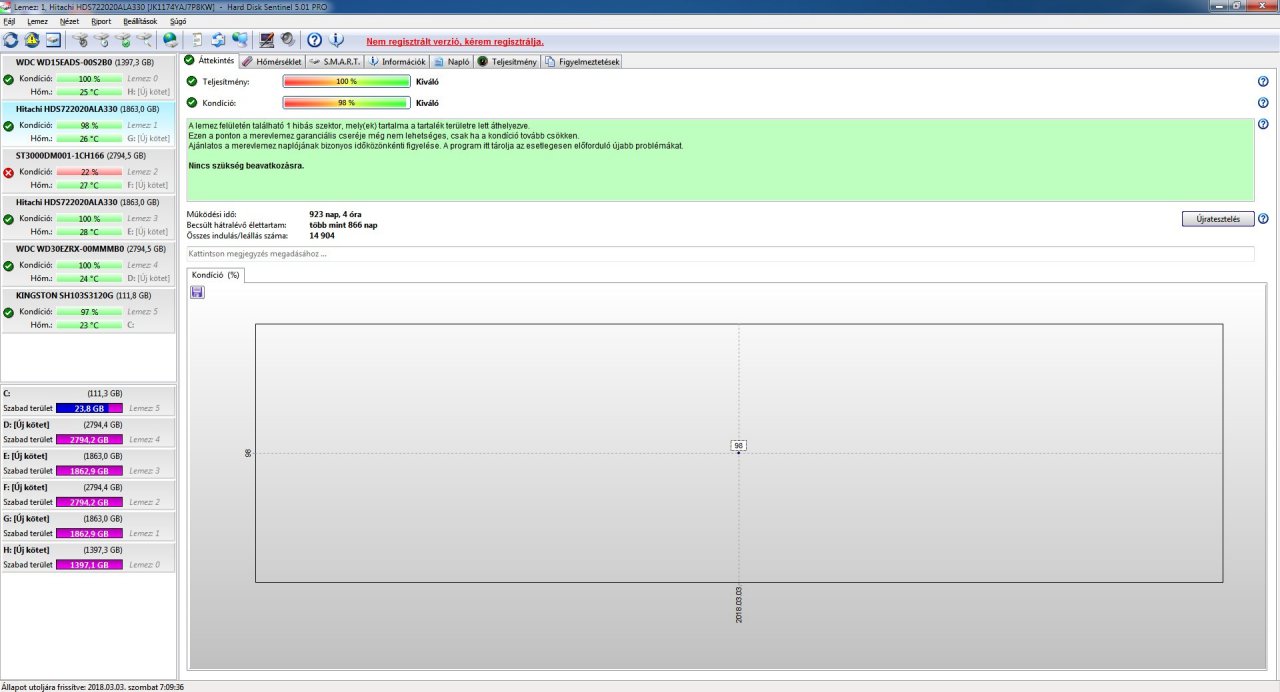Switch to the Teljesítmény tab

click(507, 61)
